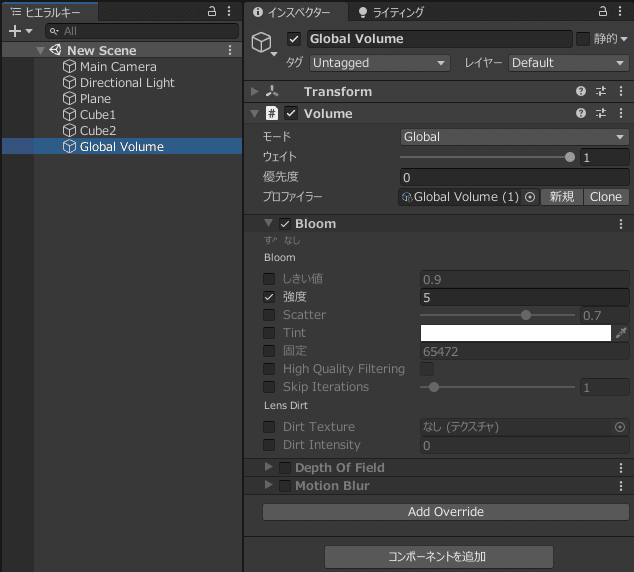Open the Mode dropdown showing Global
Image resolution: width=634 pixels, height=572 pixels.
[x=514, y=137]
